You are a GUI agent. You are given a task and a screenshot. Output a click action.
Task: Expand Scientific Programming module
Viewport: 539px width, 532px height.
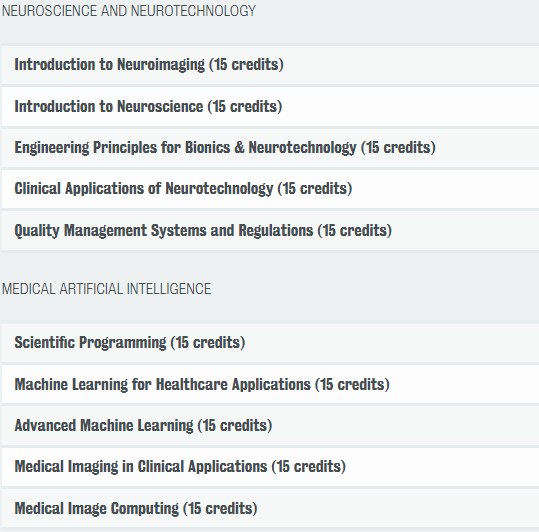point(271,343)
